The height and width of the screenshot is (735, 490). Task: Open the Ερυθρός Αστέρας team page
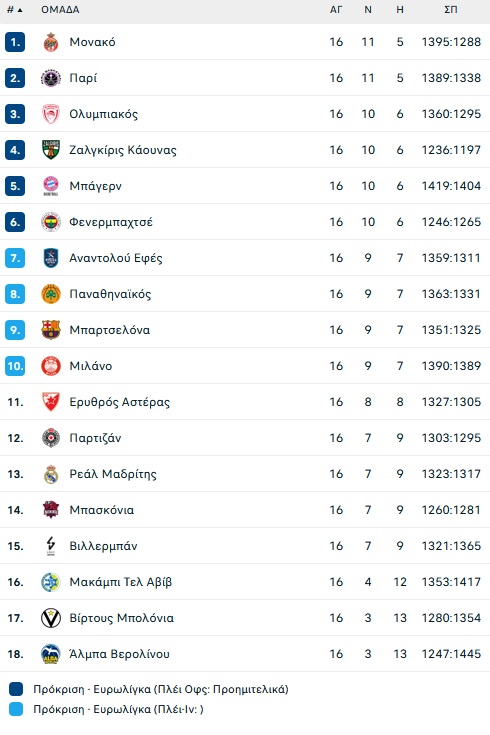(x=120, y=402)
